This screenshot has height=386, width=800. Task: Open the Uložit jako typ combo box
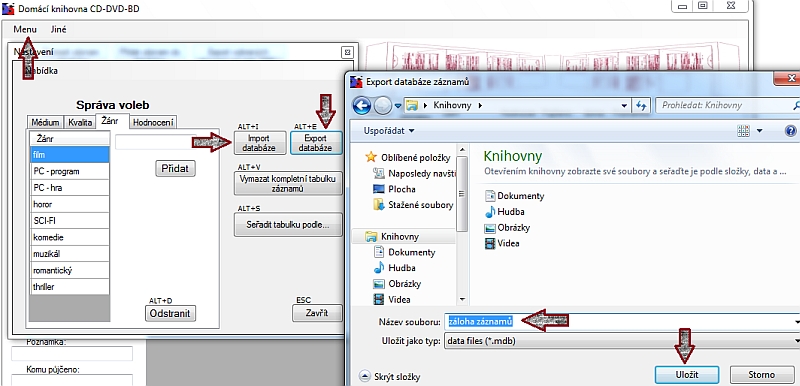tap(621, 341)
